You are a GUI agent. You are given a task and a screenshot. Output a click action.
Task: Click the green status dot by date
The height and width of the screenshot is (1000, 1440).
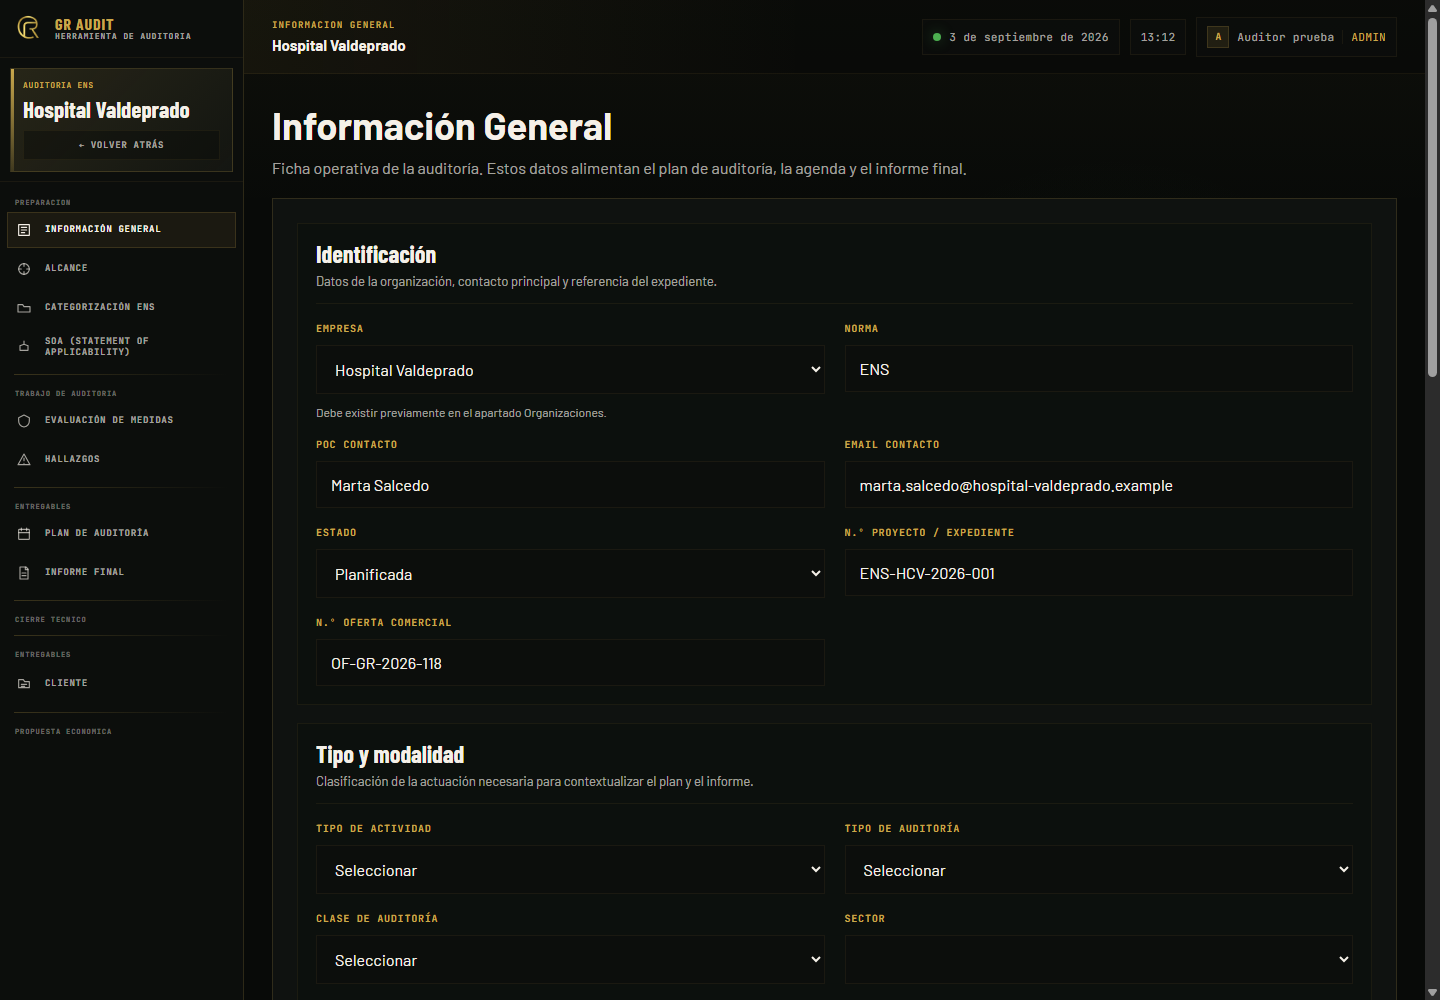[x=937, y=37]
